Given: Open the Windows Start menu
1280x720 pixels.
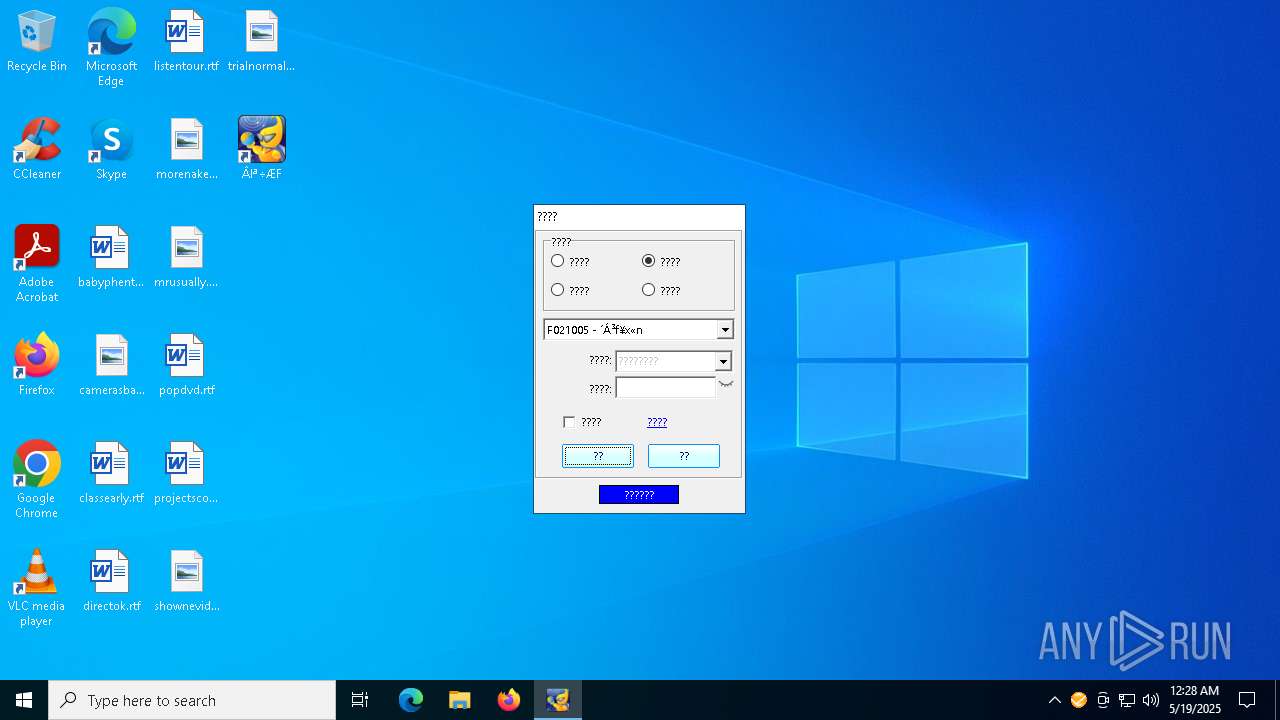Looking at the screenshot, I should [x=24, y=700].
